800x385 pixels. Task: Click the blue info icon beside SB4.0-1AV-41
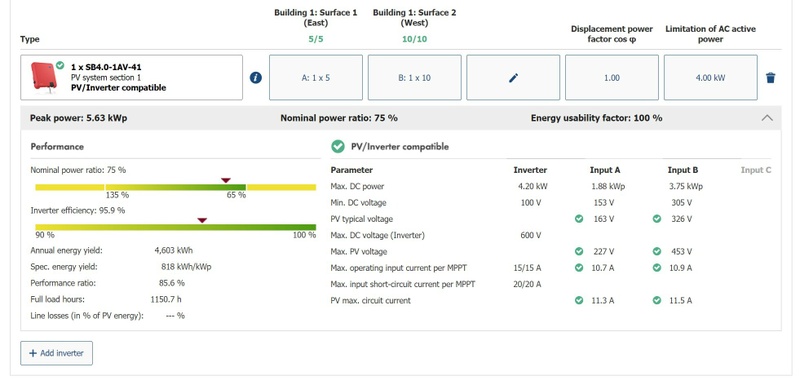click(256, 78)
